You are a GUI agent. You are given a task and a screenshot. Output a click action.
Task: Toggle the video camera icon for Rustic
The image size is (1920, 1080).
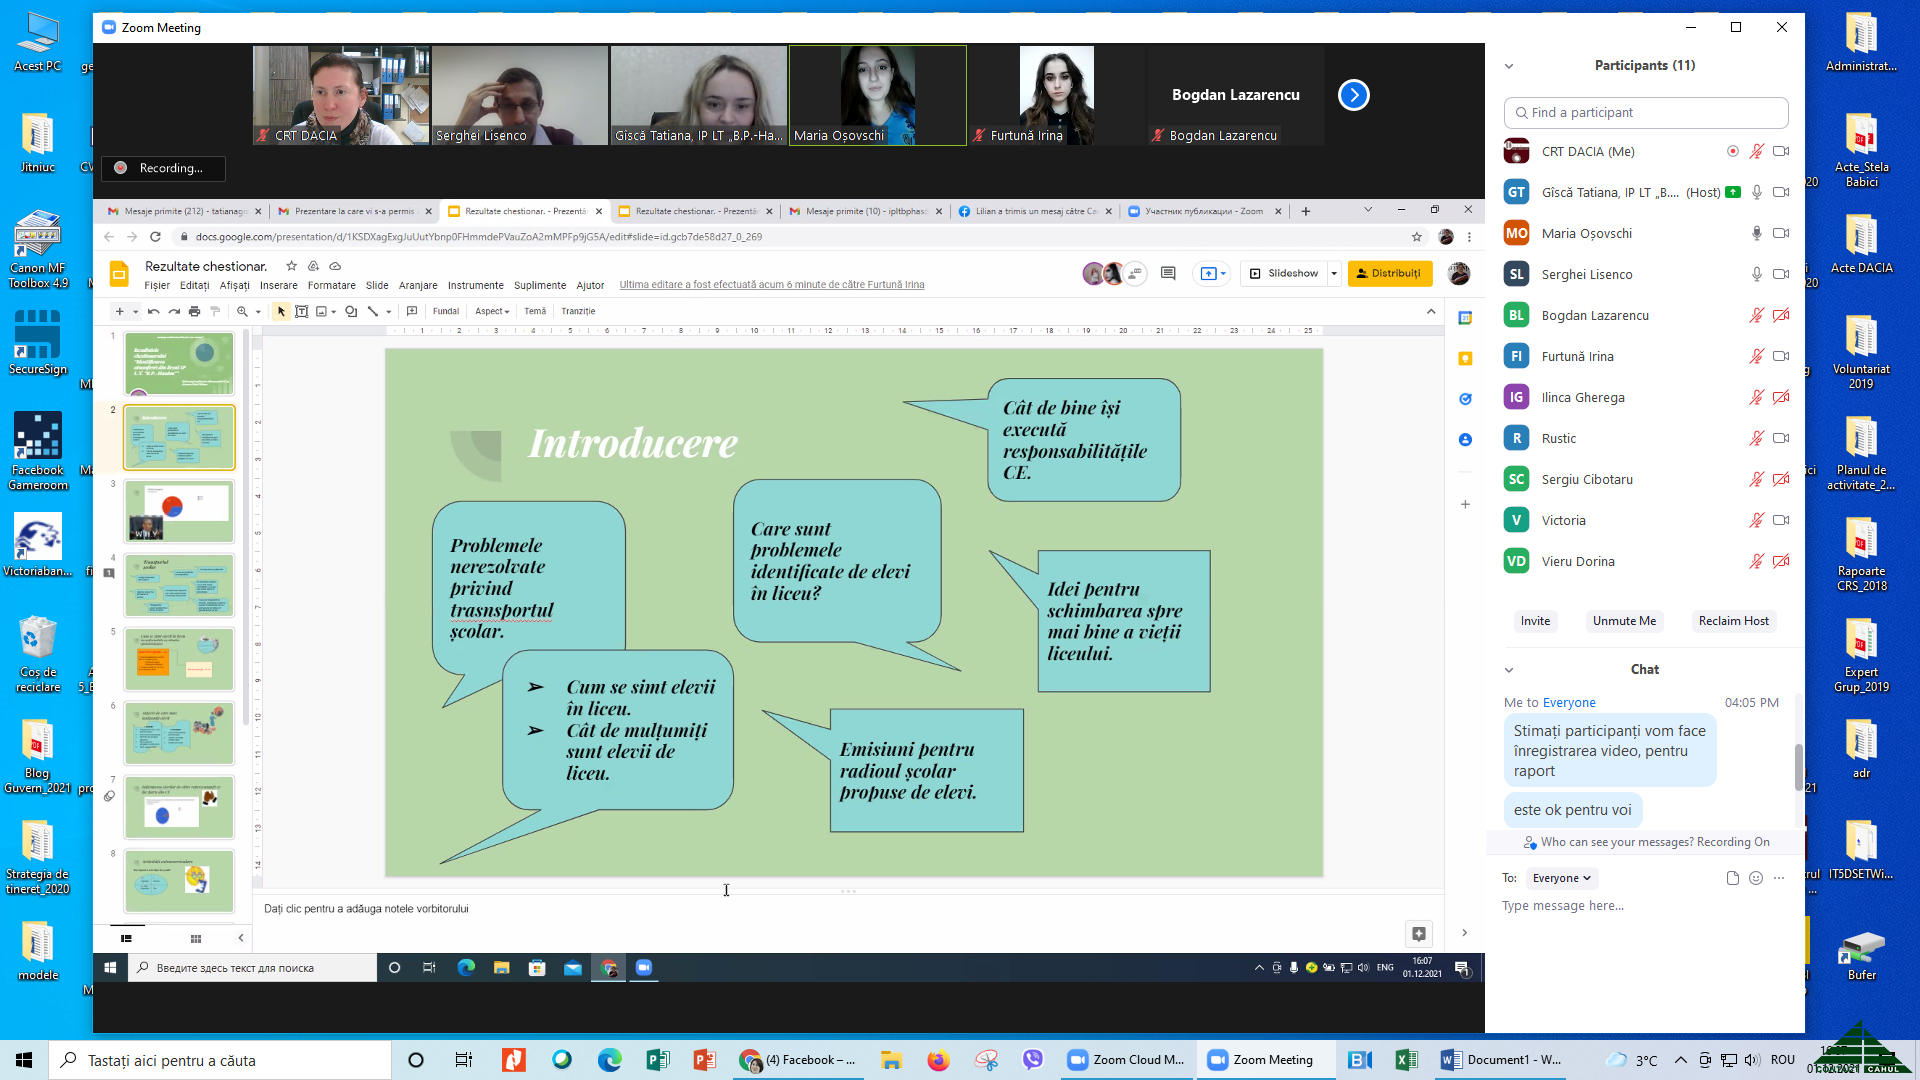coord(1781,438)
